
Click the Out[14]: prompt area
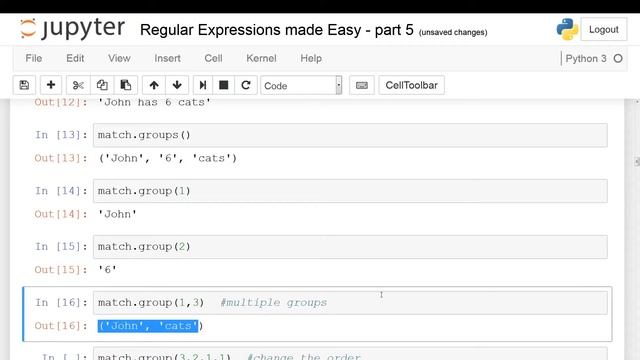coord(61,214)
